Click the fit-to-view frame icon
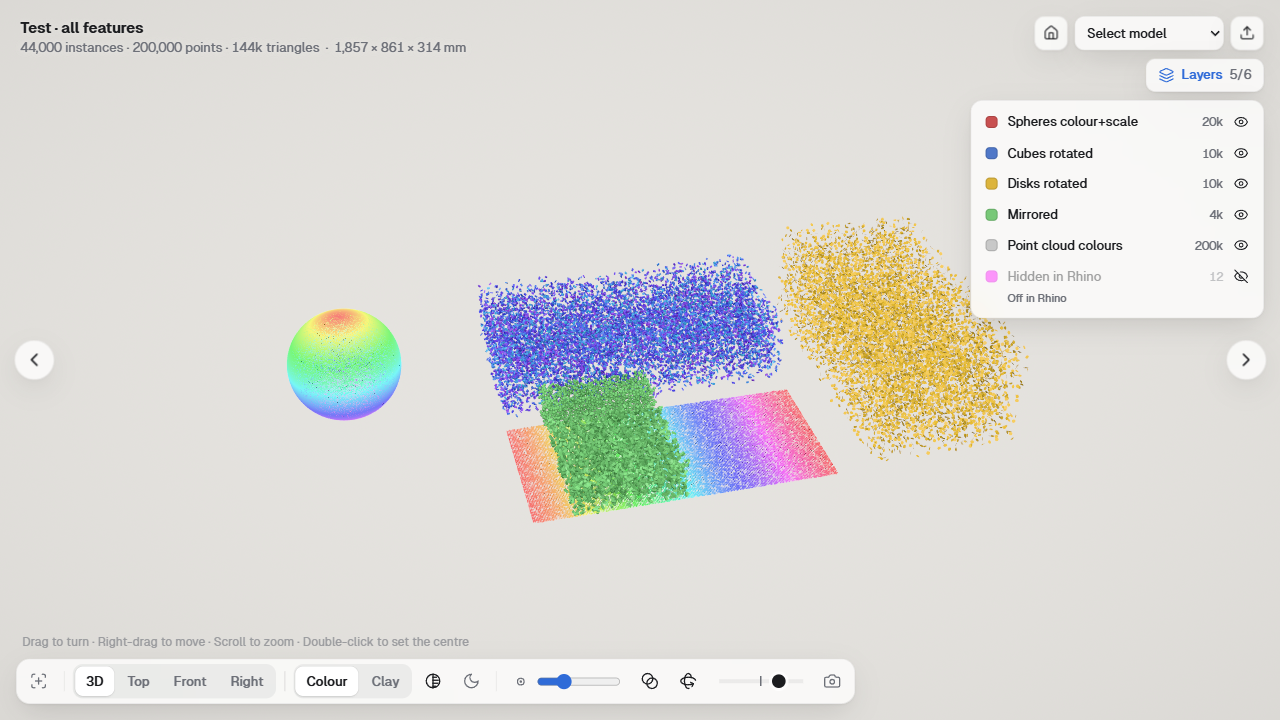Screen dimensions: 1280x720 coord(39,681)
